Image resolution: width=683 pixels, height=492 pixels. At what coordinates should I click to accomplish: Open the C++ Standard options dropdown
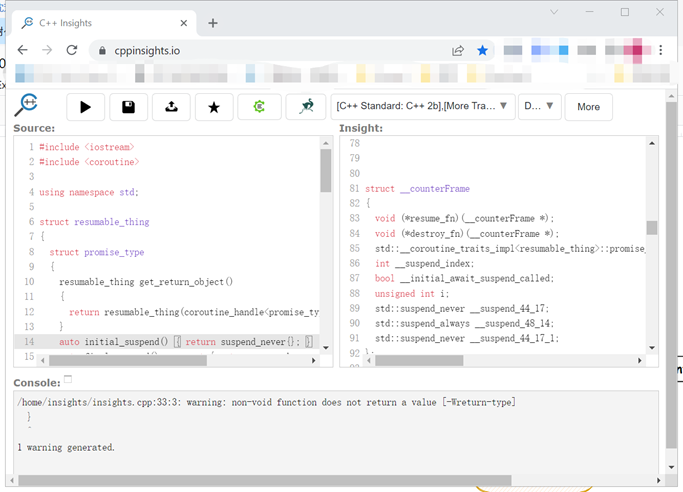(x=422, y=106)
